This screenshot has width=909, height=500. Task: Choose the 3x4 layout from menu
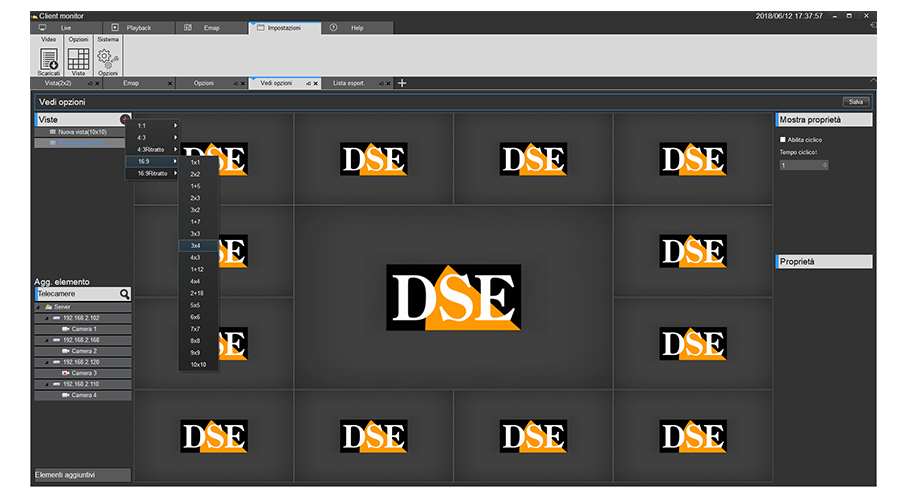pos(196,245)
